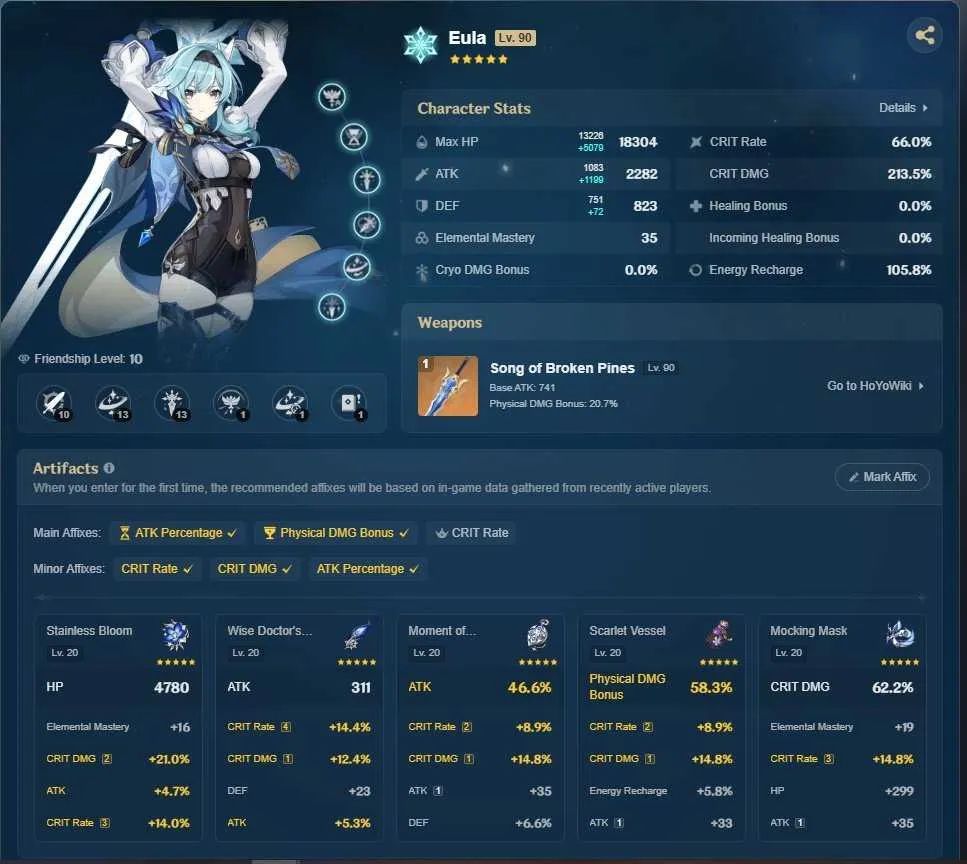Viewport: 967px width, 864px height.
Task: Click the Incoming Healing Bonus stat label
Action: tap(774, 238)
